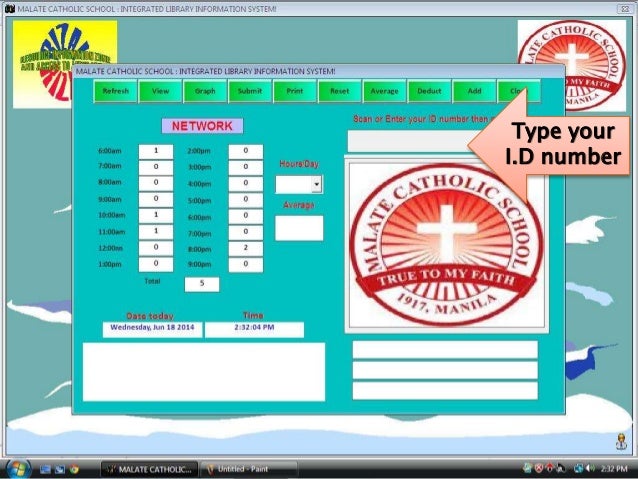Select the 11:00am count field
This screenshot has width=638, height=479.
click(x=156, y=232)
